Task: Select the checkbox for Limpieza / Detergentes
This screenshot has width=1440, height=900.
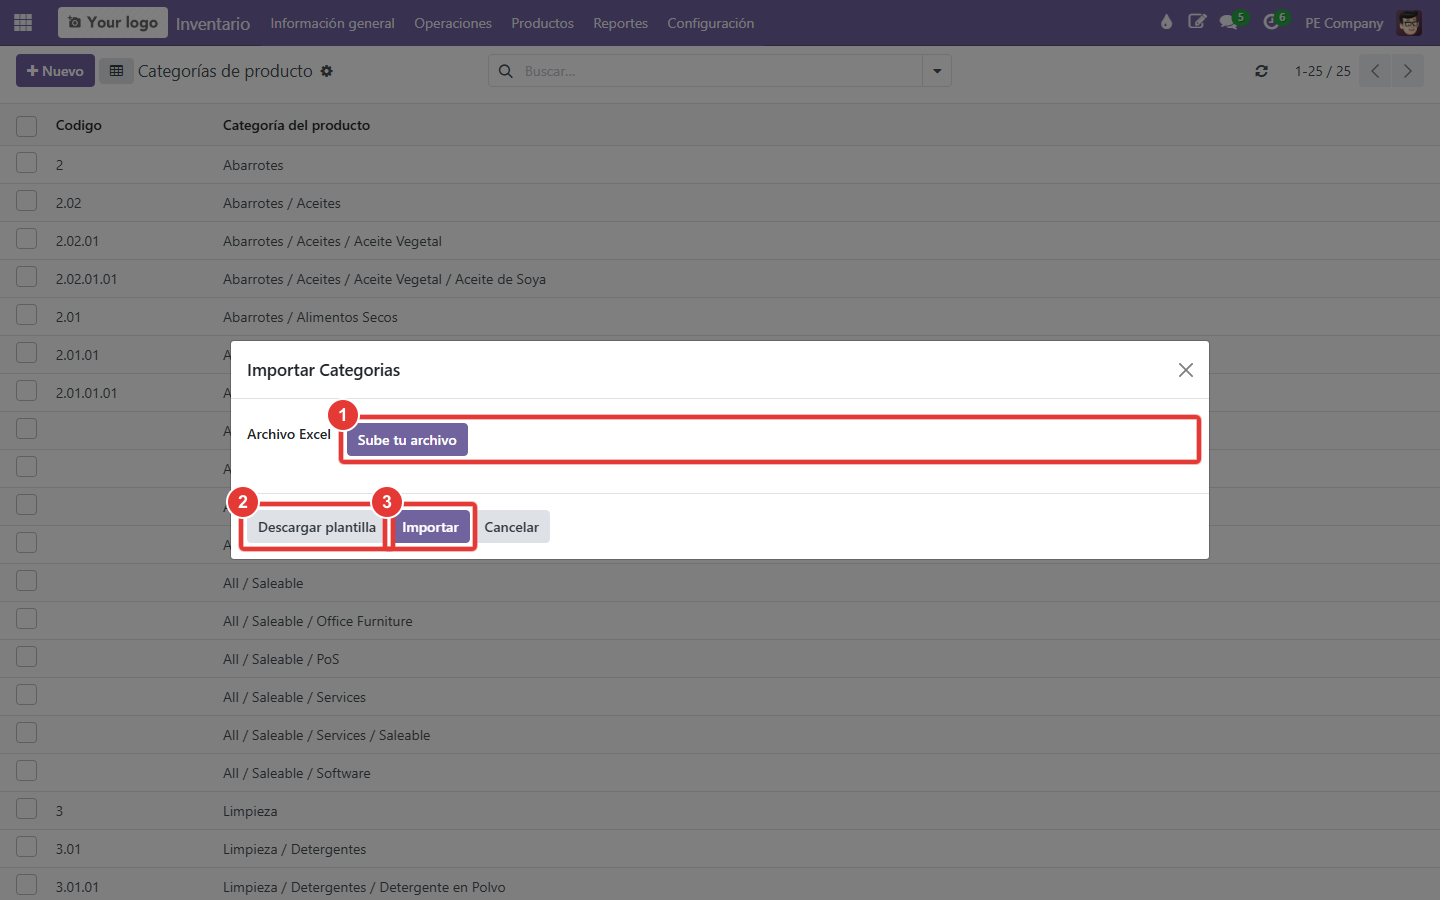Action: [27, 848]
